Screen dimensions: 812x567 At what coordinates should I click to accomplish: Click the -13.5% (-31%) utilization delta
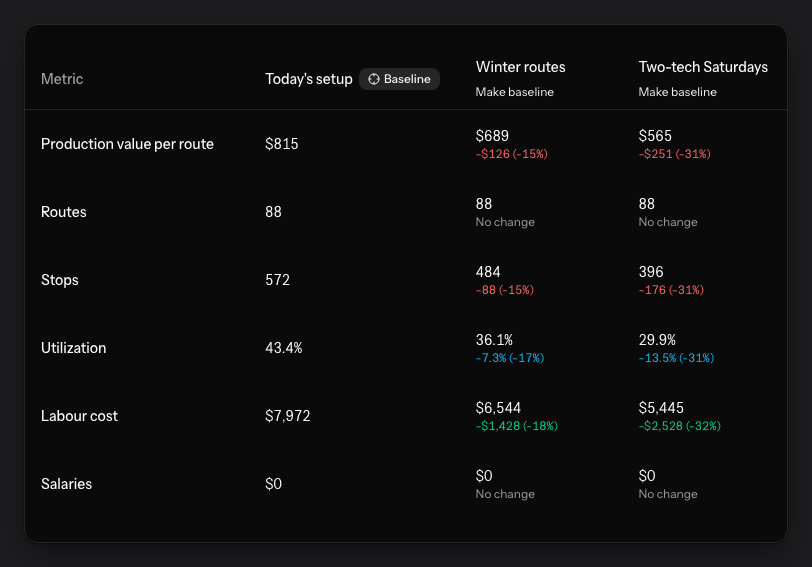tap(676, 358)
